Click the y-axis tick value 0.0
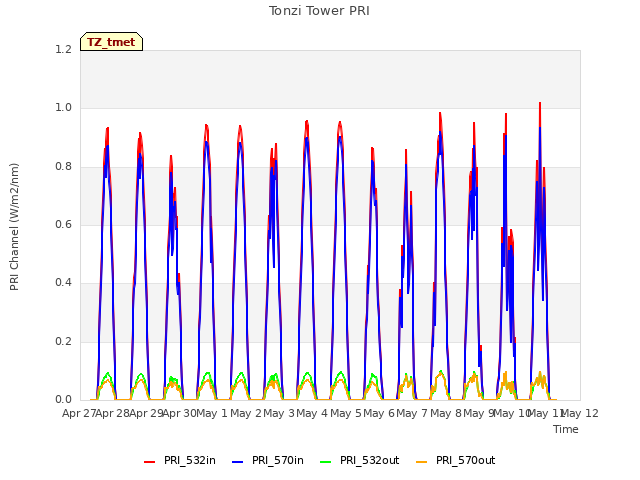640x480 pixels. pyautogui.click(x=63, y=399)
